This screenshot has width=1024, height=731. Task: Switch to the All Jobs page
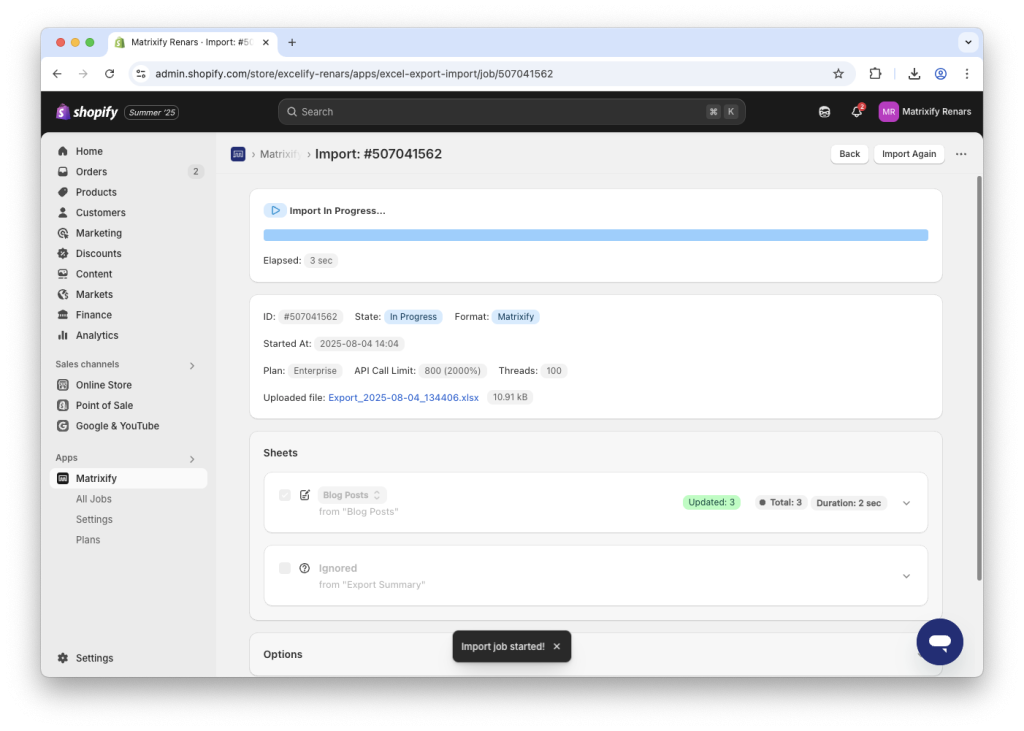(x=93, y=498)
